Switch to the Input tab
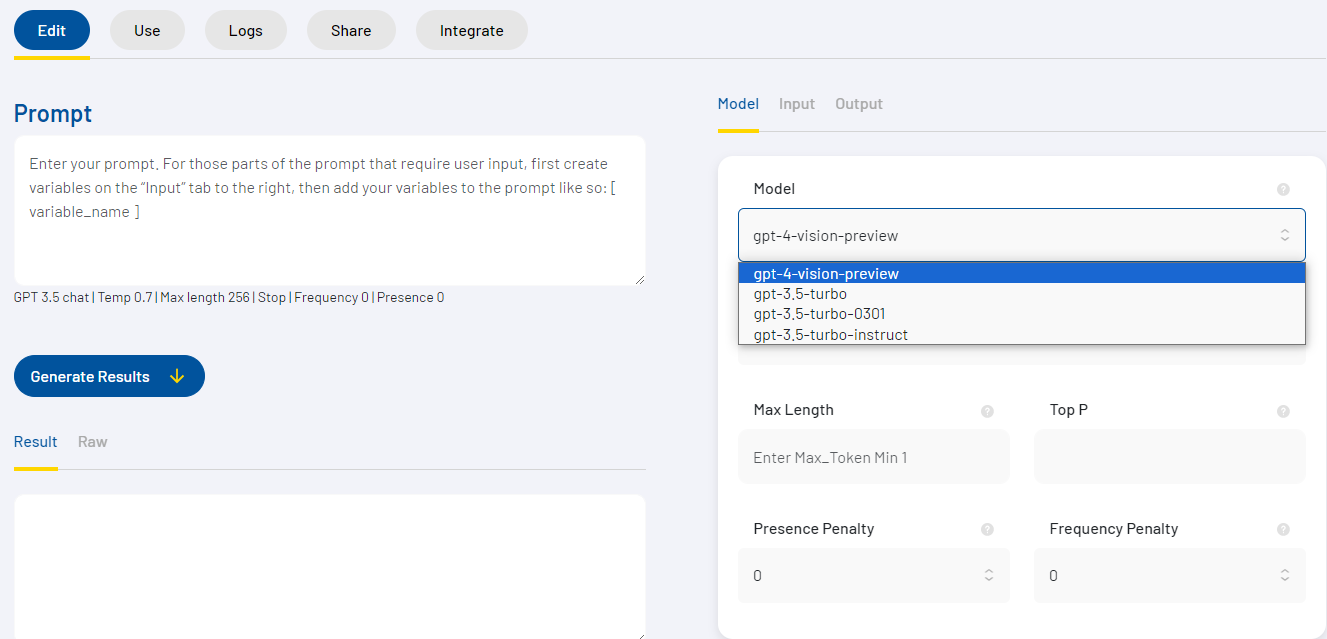This screenshot has width=1327, height=639. (797, 104)
